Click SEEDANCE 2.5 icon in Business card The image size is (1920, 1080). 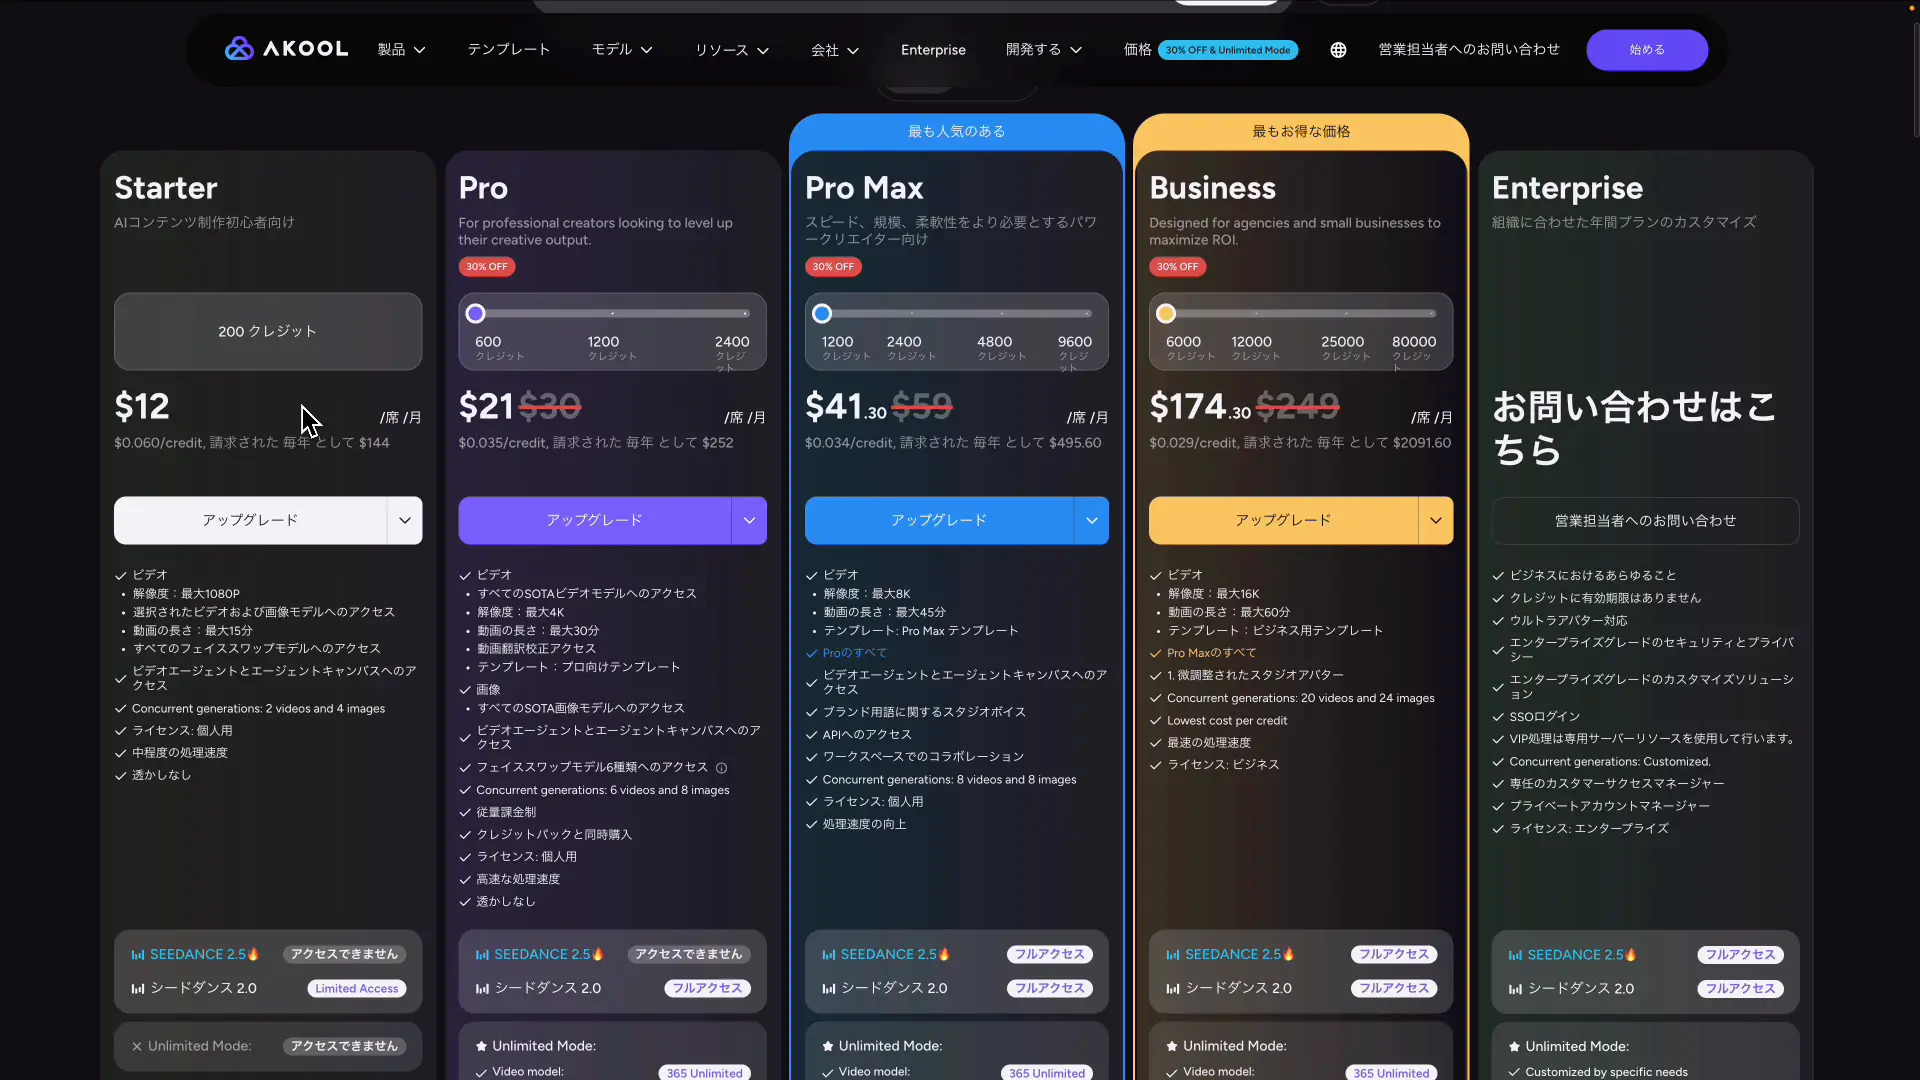(1172, 955)
